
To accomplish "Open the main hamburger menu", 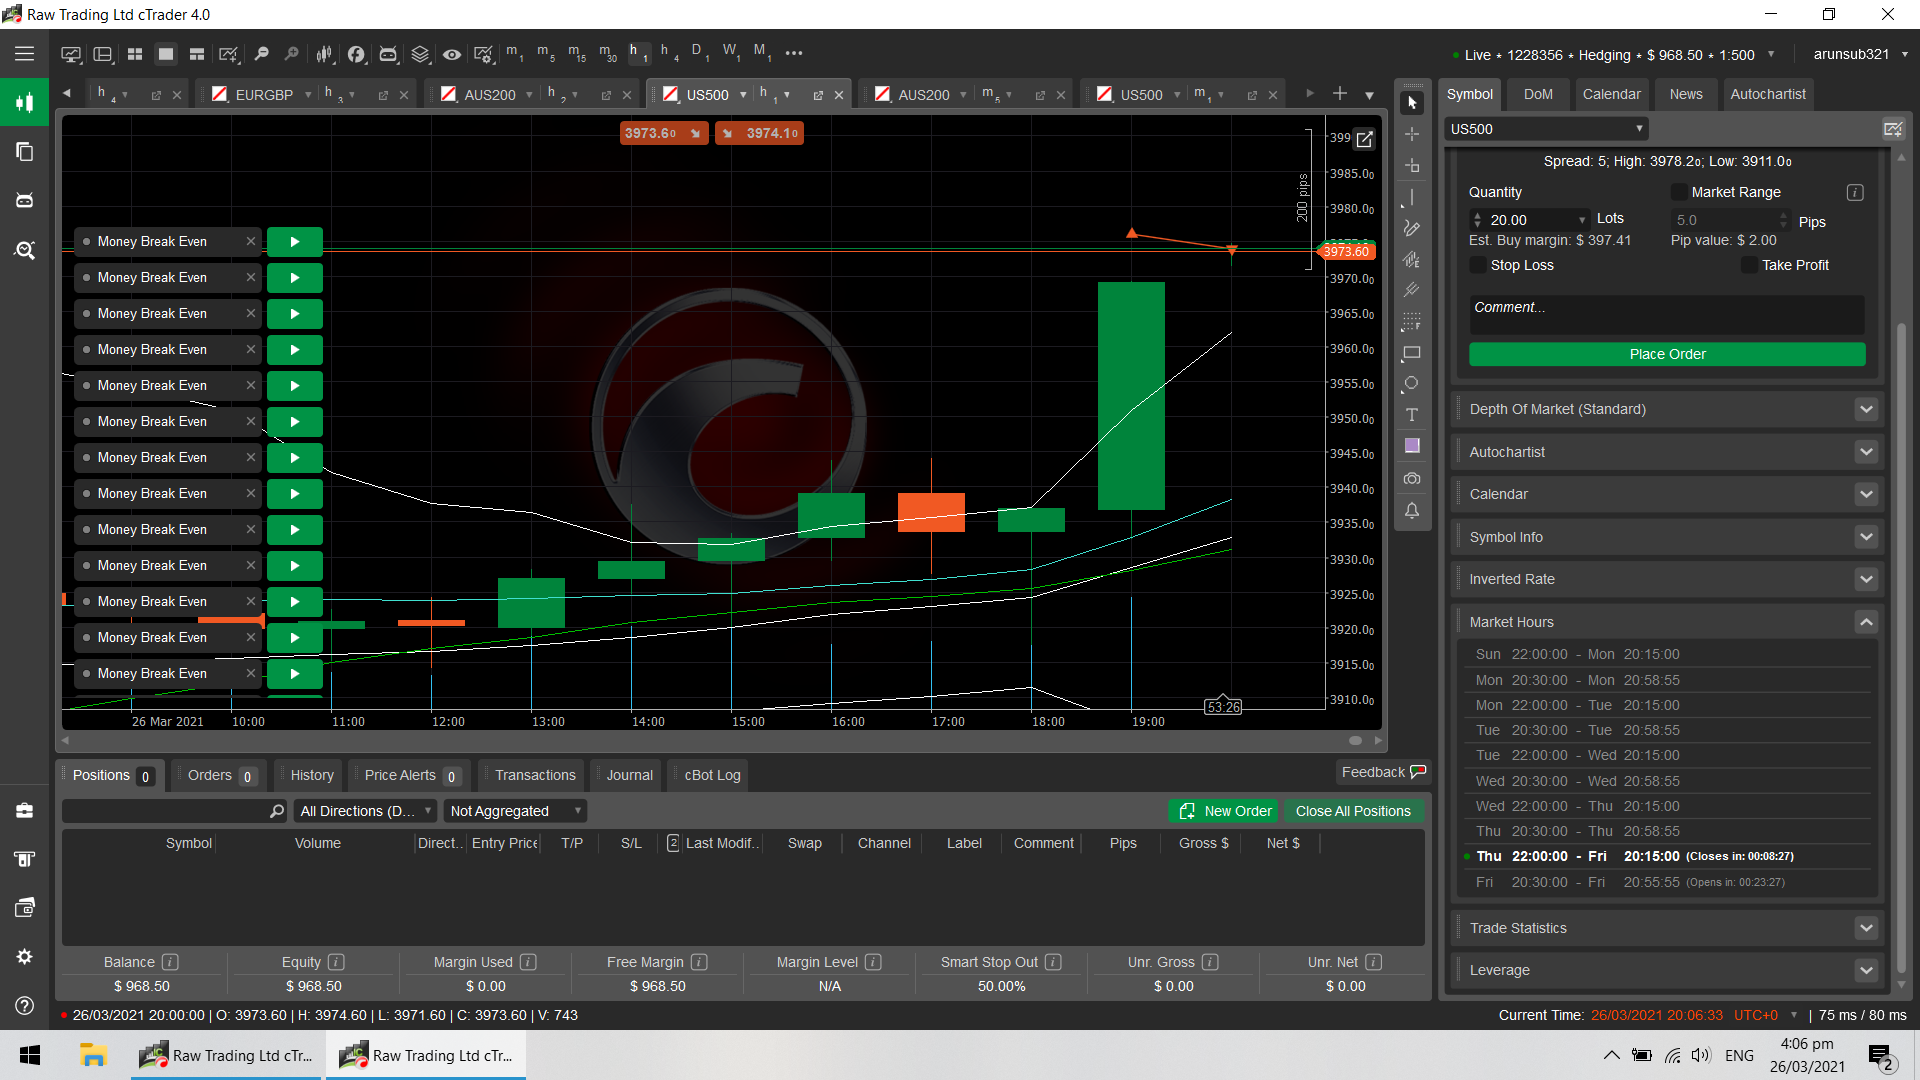I will coord(24,54).
